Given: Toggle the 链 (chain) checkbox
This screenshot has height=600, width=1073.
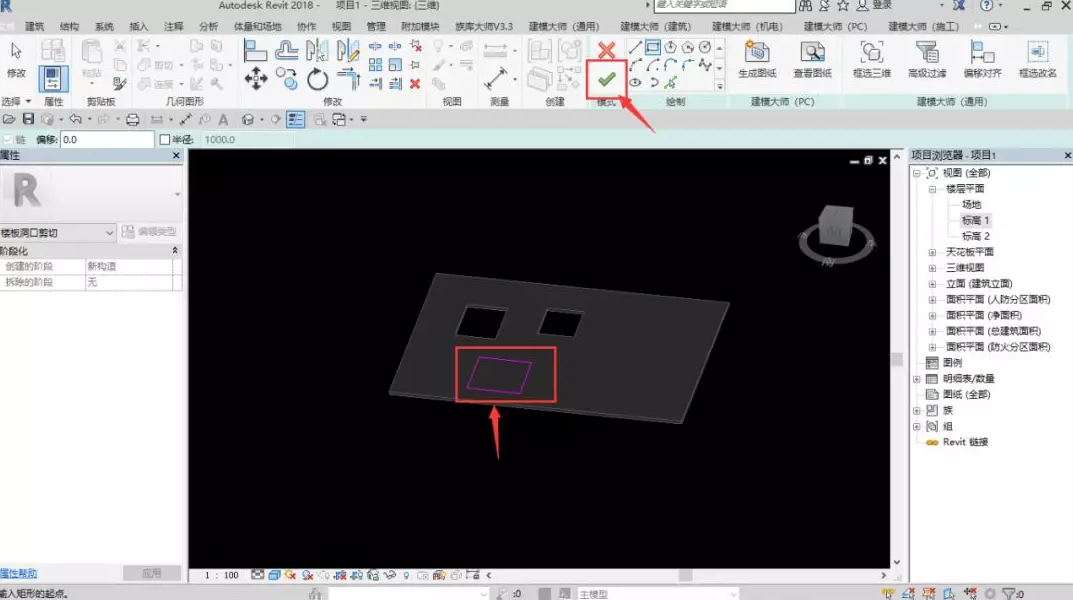Looking at the screenshot, I should pos(8,140).
